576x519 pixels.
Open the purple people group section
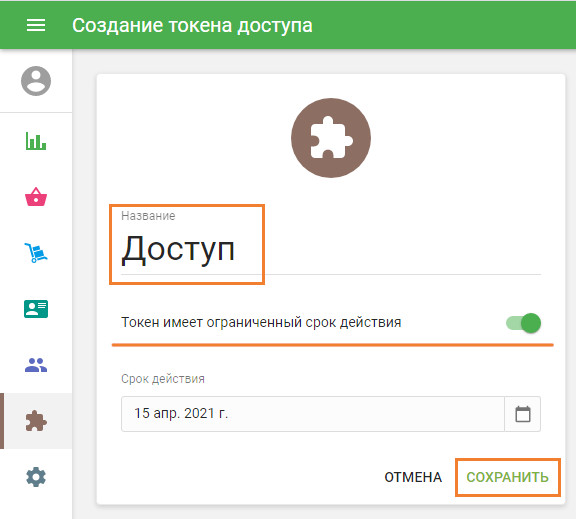click(x=36, y=365)
